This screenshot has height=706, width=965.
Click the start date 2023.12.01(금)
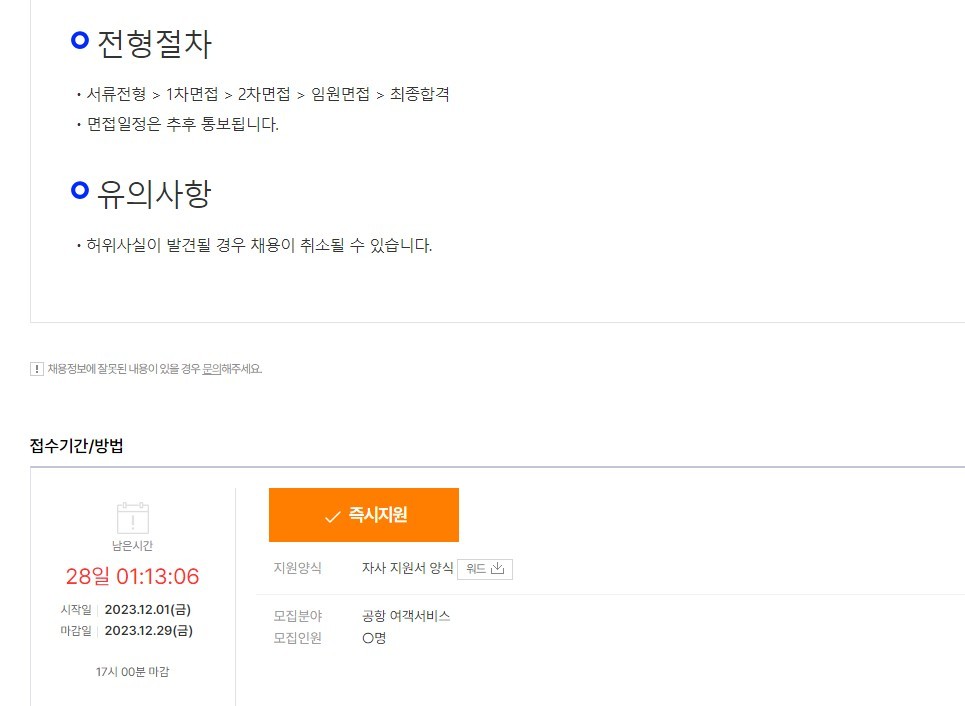tap(148, 609)
